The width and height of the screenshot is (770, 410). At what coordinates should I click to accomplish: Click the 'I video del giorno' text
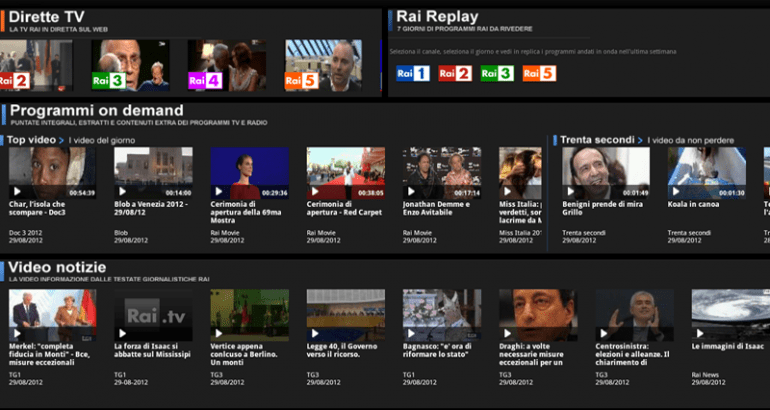click(102, 141)
